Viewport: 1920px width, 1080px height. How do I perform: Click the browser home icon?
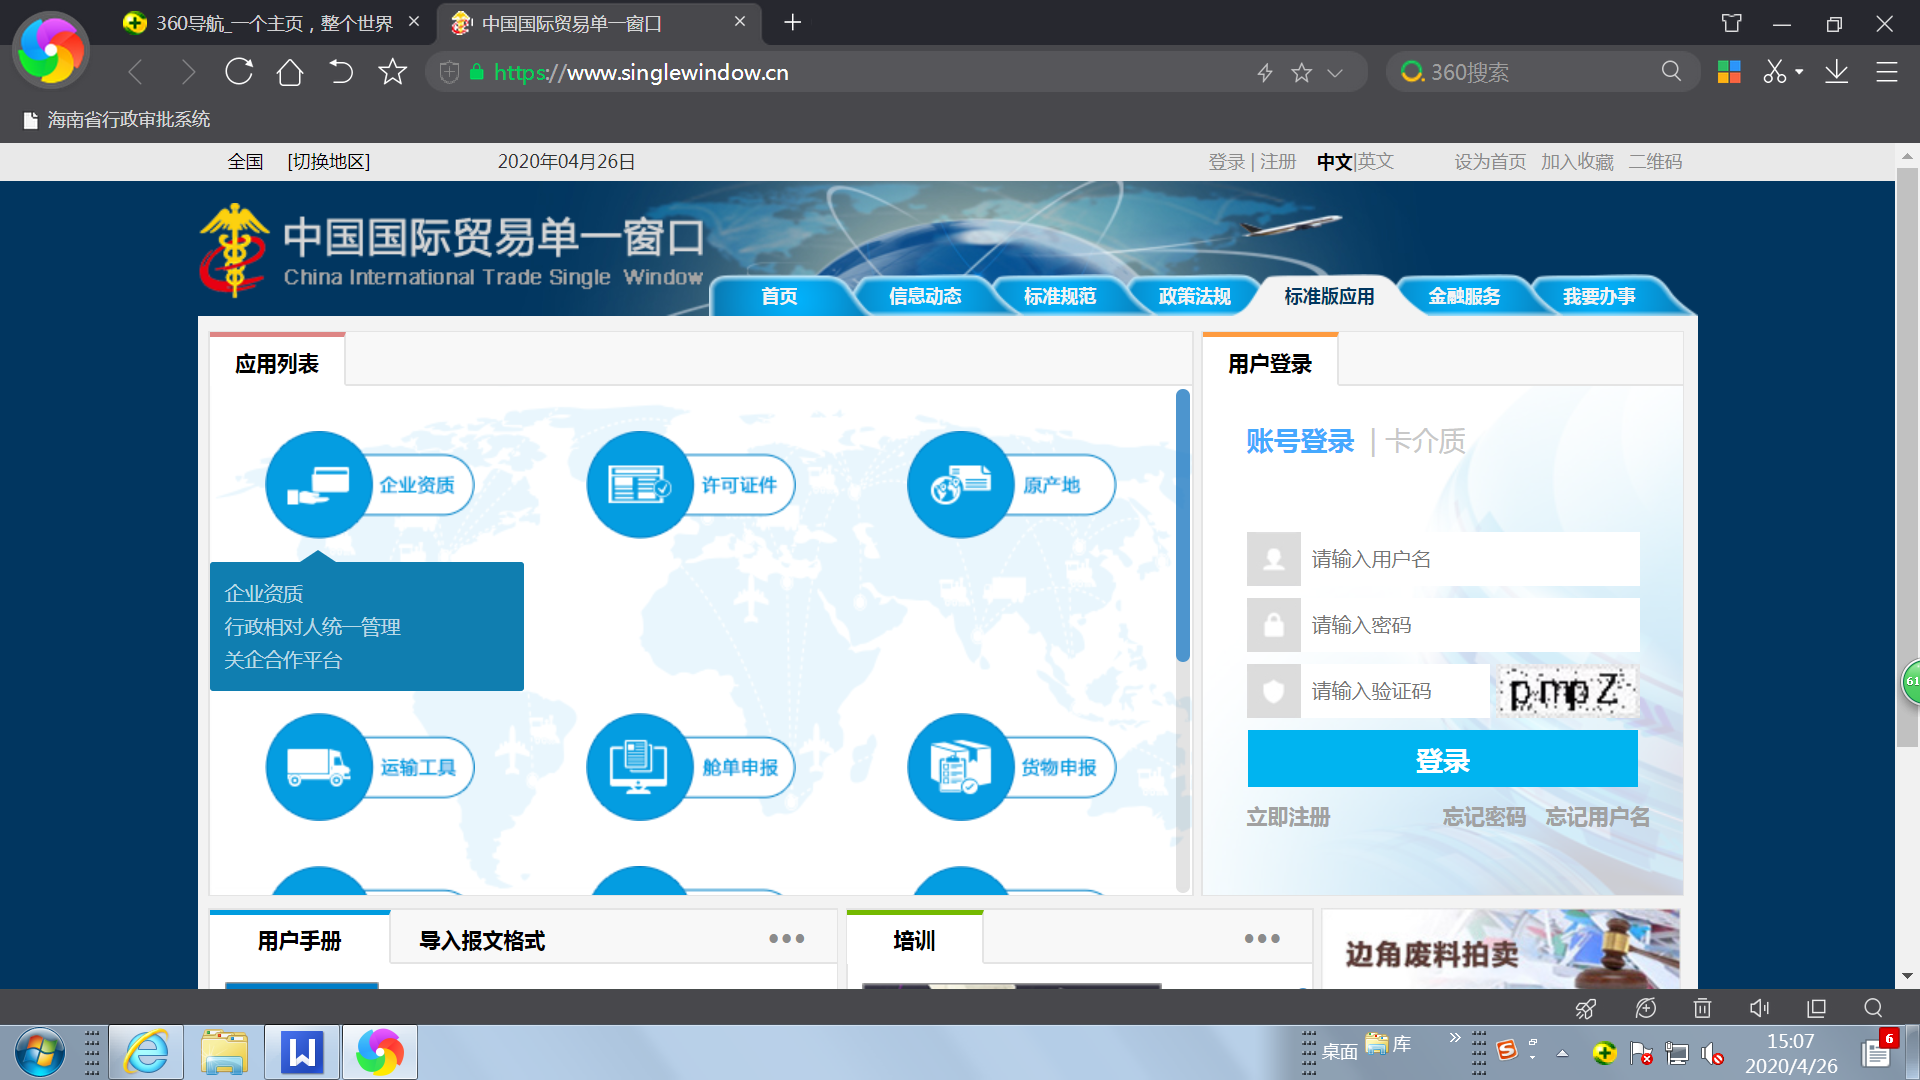289,71
